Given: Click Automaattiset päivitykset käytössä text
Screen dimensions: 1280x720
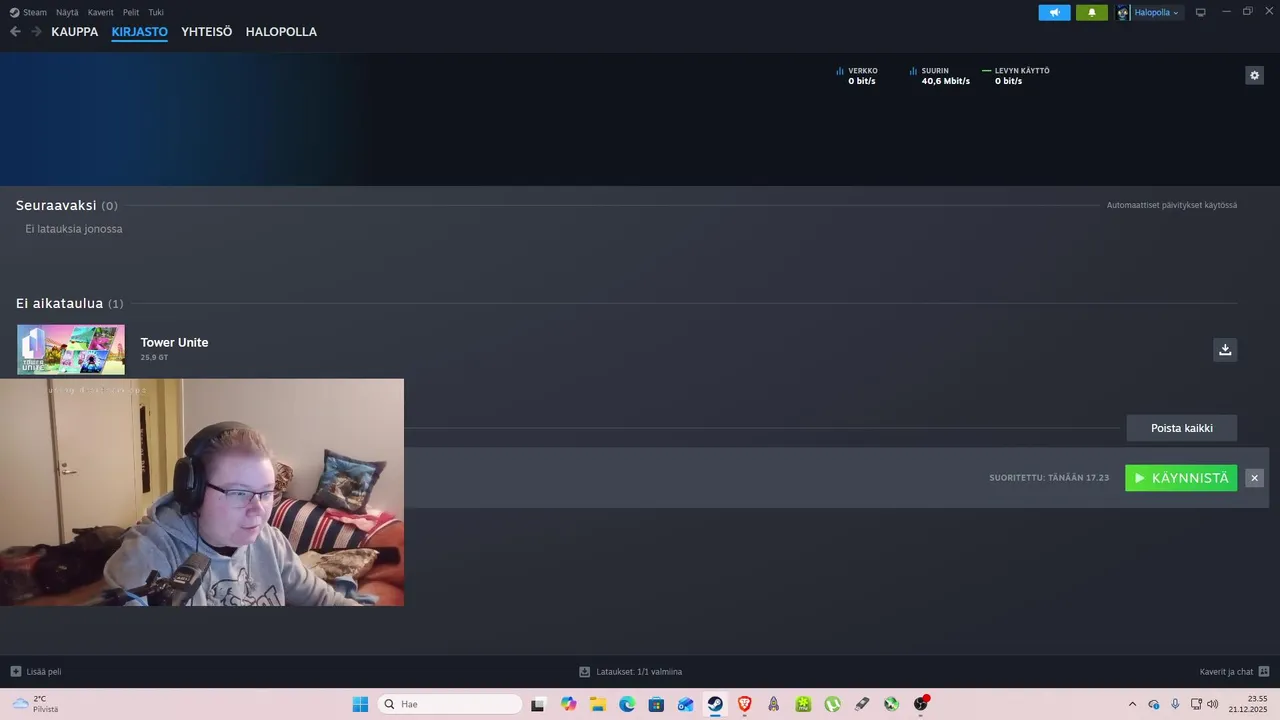Looking at the screenshot, I should point(1172,205).
